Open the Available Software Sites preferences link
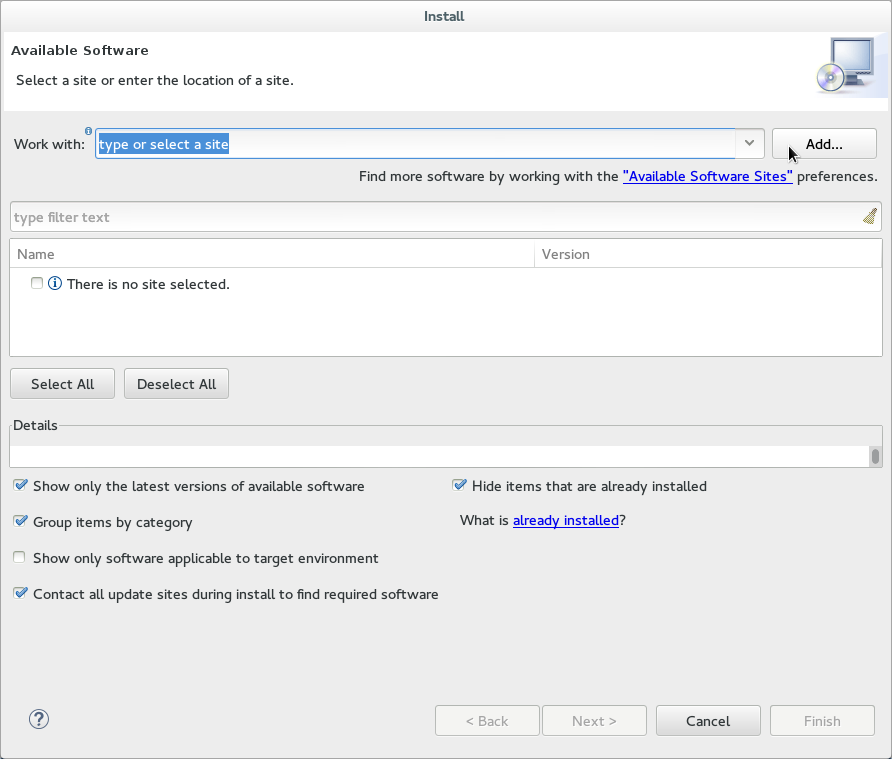 708,176
